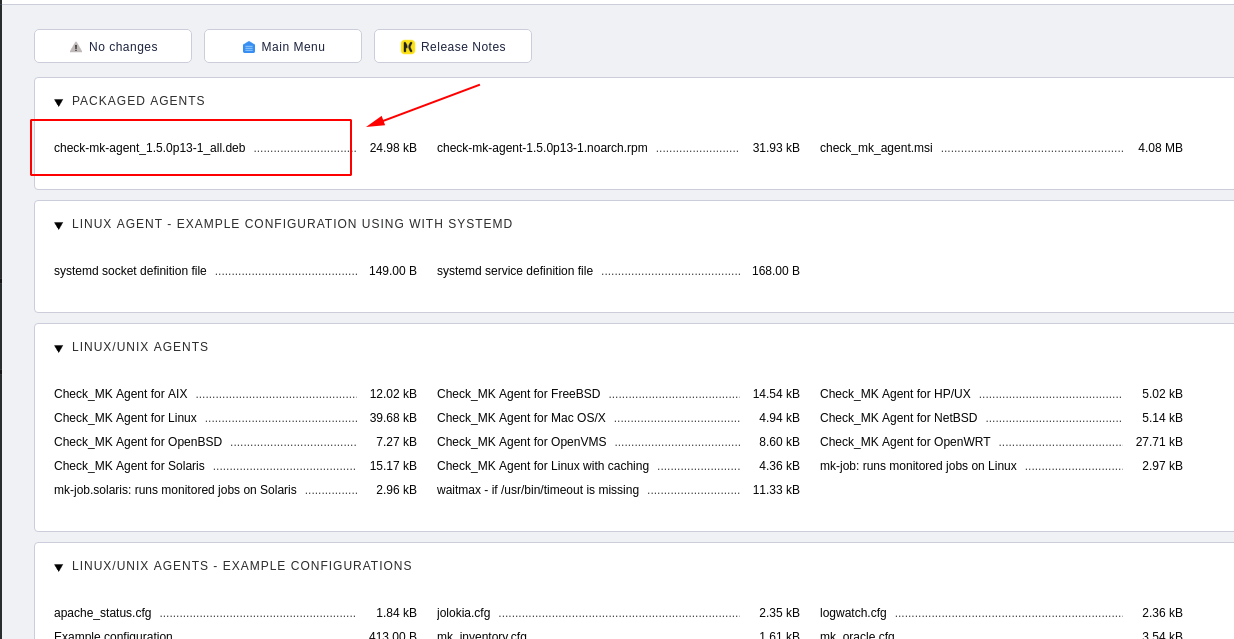1234x639 pixels.
Task: Click the No changes warning icon
Action: click(76, 47)
